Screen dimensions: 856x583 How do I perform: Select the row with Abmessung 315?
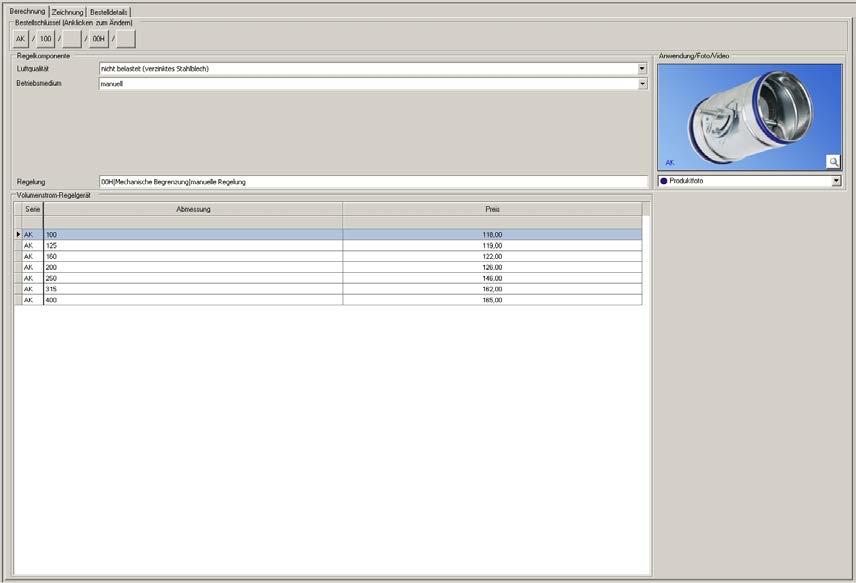(x=328, y=289)
